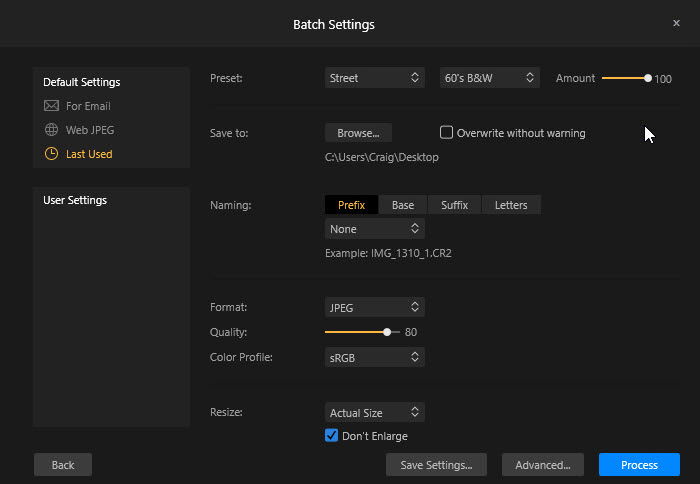This screenshot has width=700, height=484.
Task: Open the 60's B&W preset dropdown
Action: pos(490,78)
